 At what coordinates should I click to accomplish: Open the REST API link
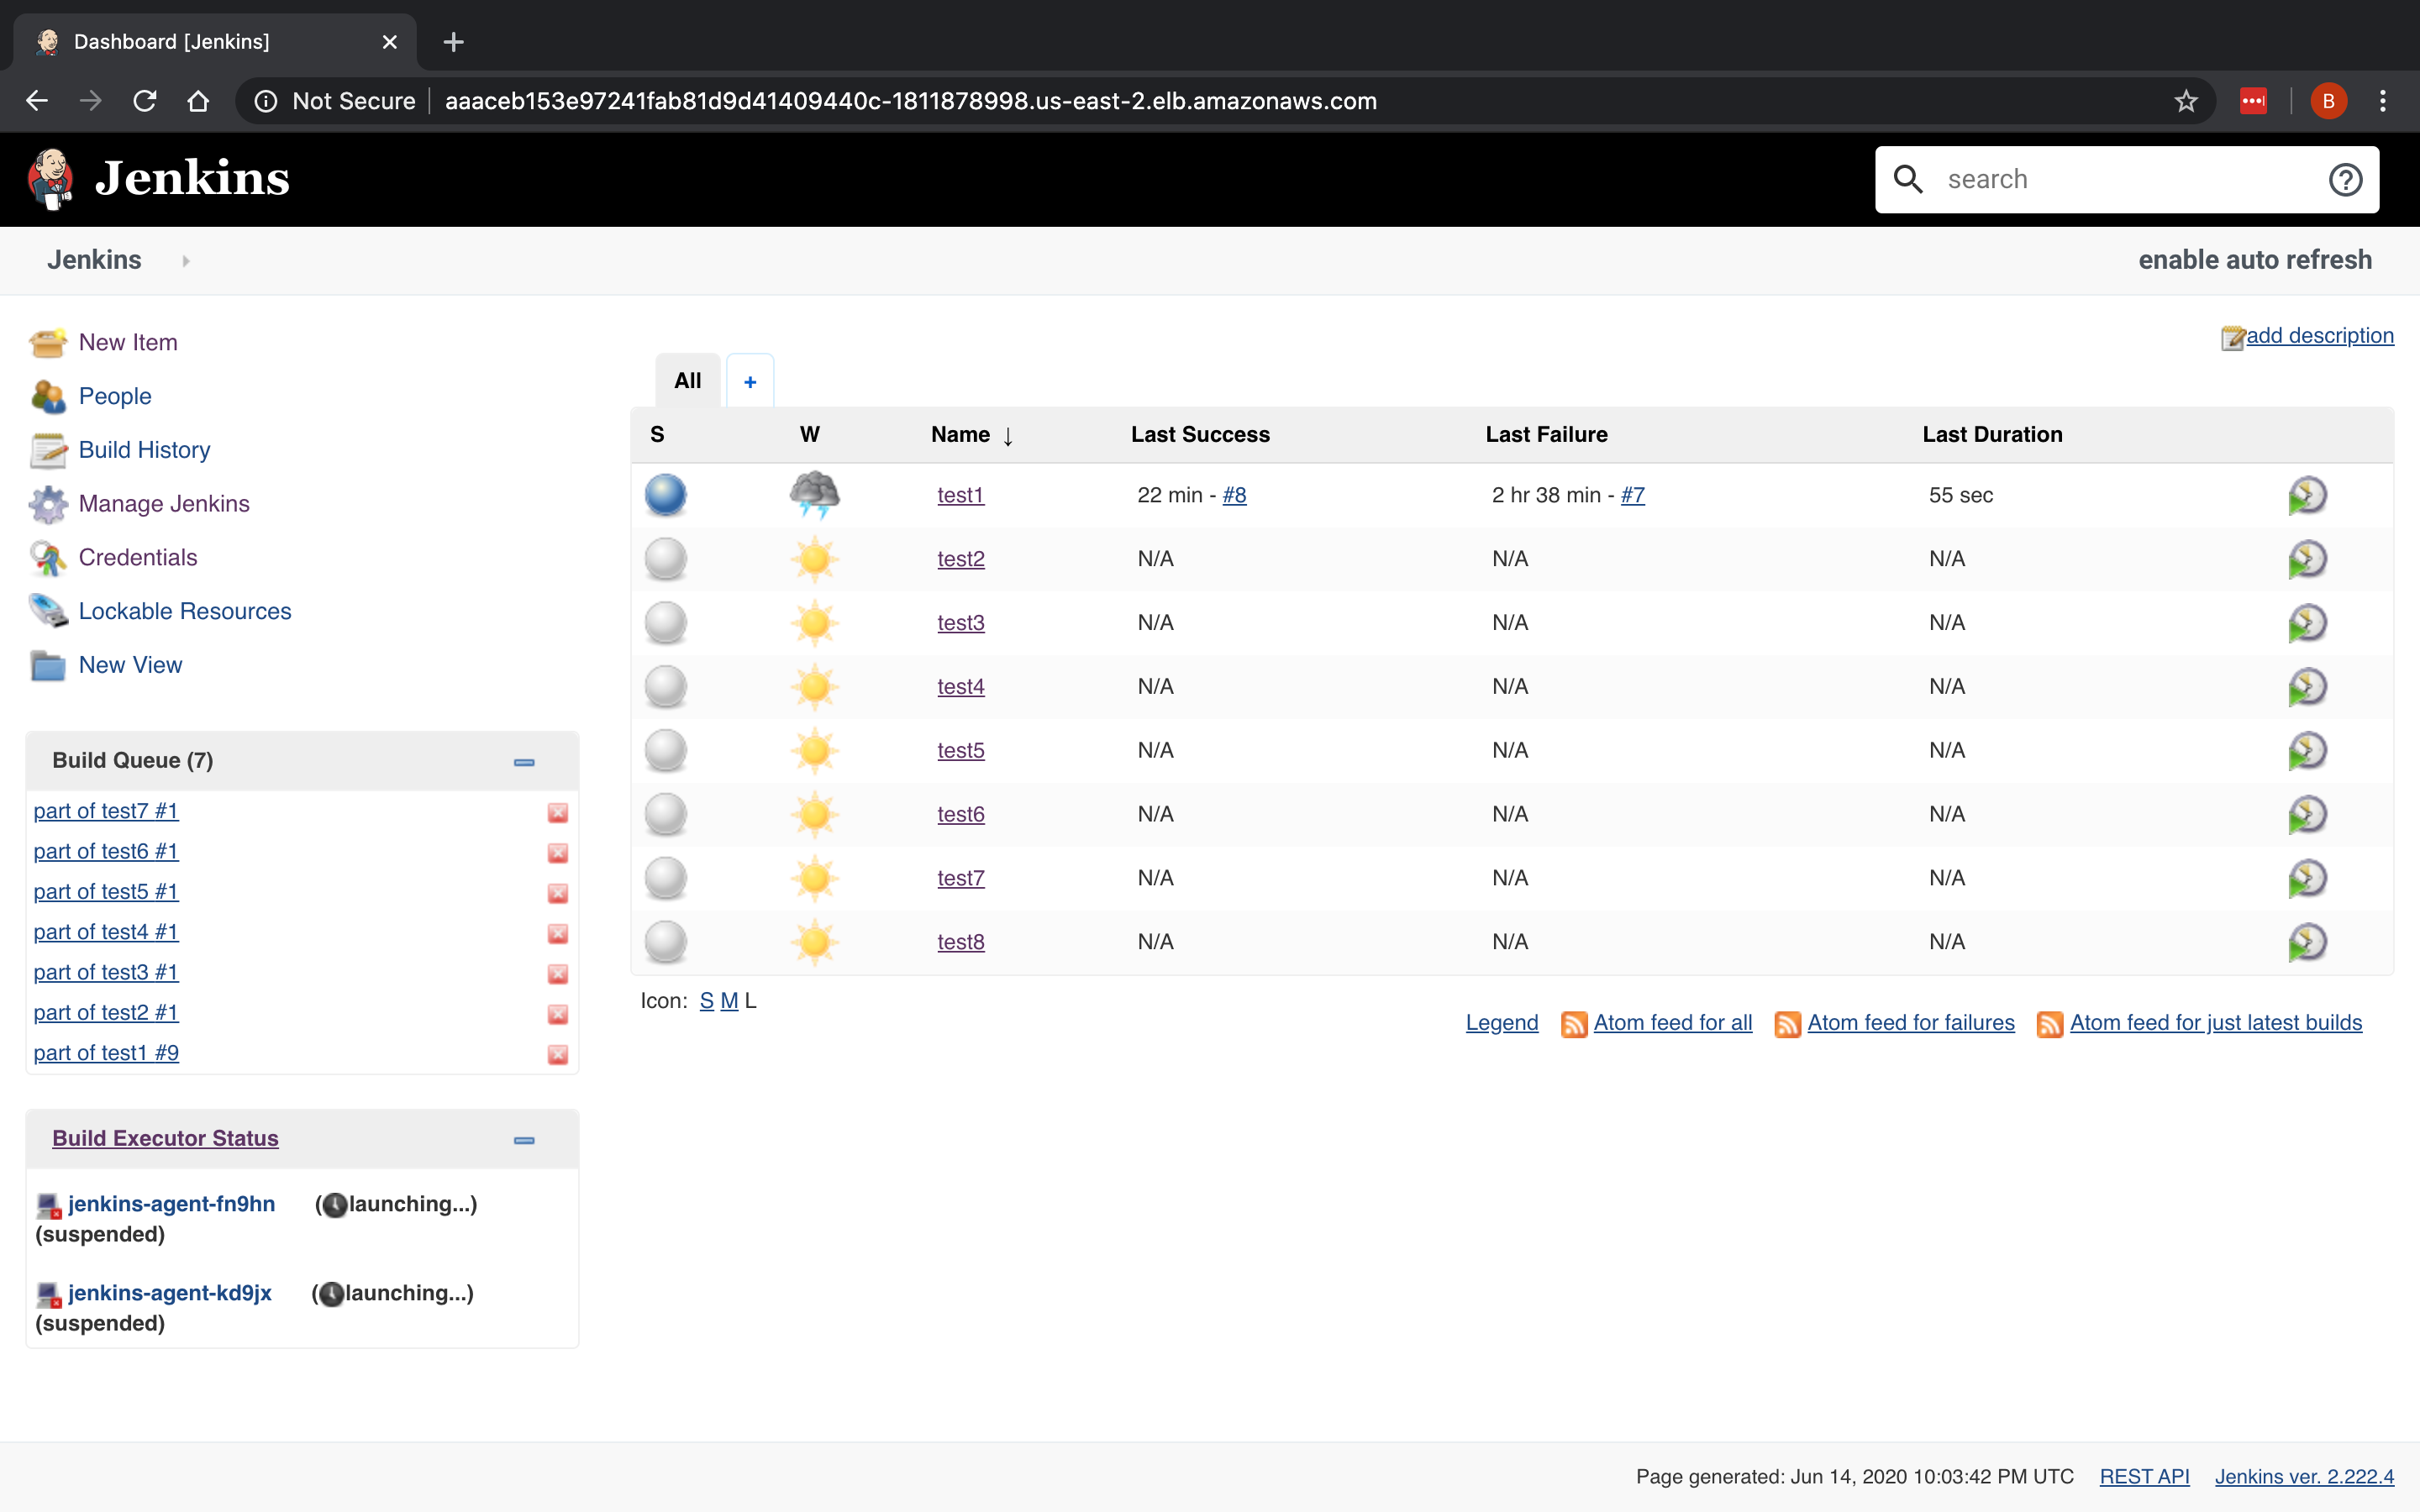[x=2144, y=1477]
